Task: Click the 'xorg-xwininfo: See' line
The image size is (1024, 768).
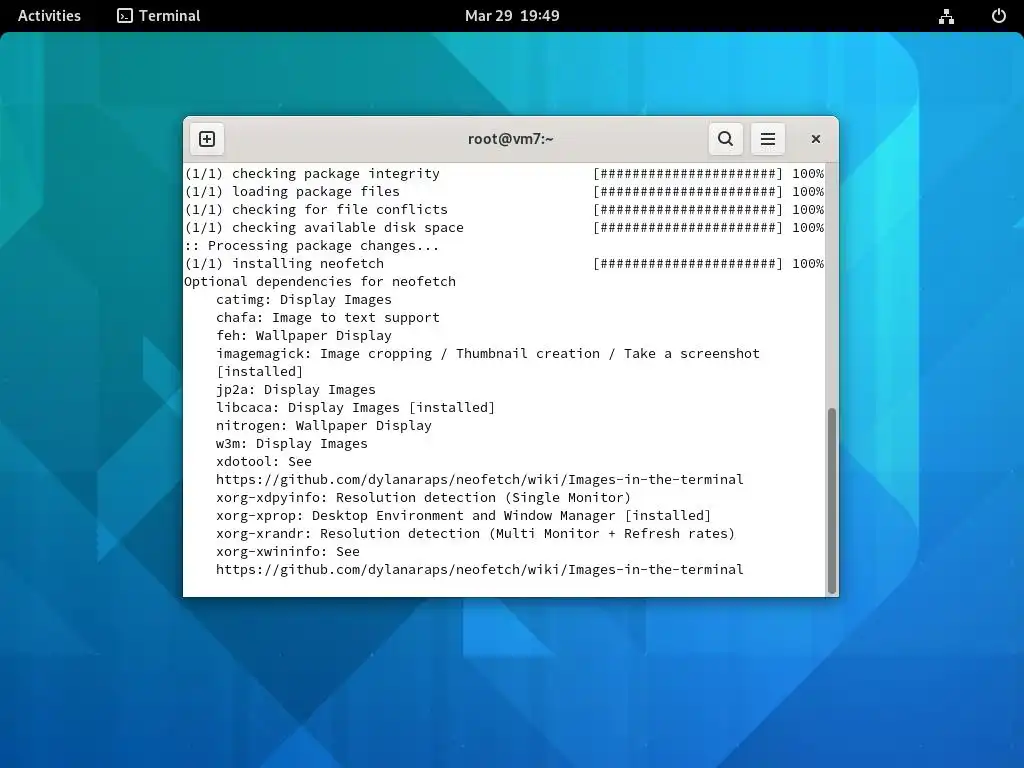Action: click(288, 552)
